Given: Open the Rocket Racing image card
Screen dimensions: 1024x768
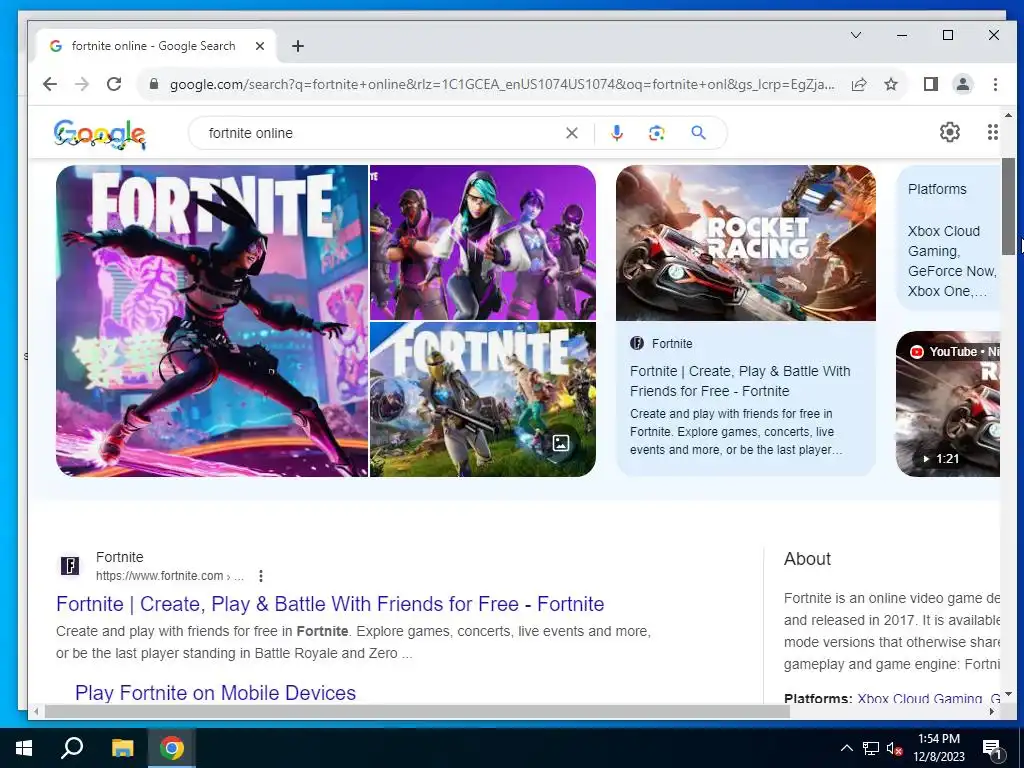Looking at the screenshot, I should coord(746,243).
